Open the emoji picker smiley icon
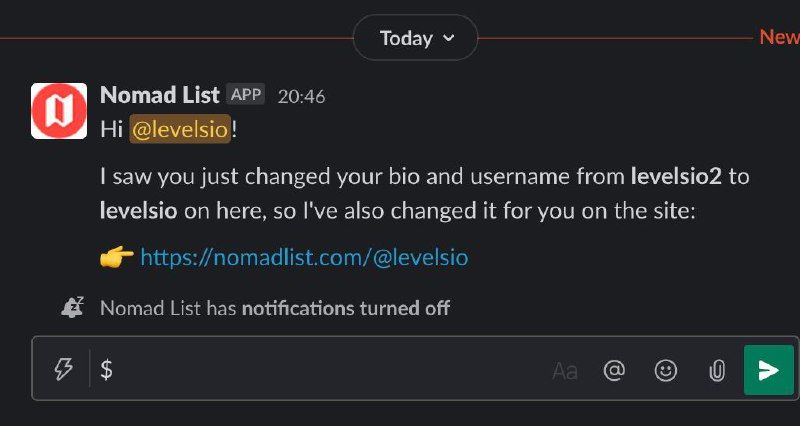800x426 pixels. [x=665, y=371]
